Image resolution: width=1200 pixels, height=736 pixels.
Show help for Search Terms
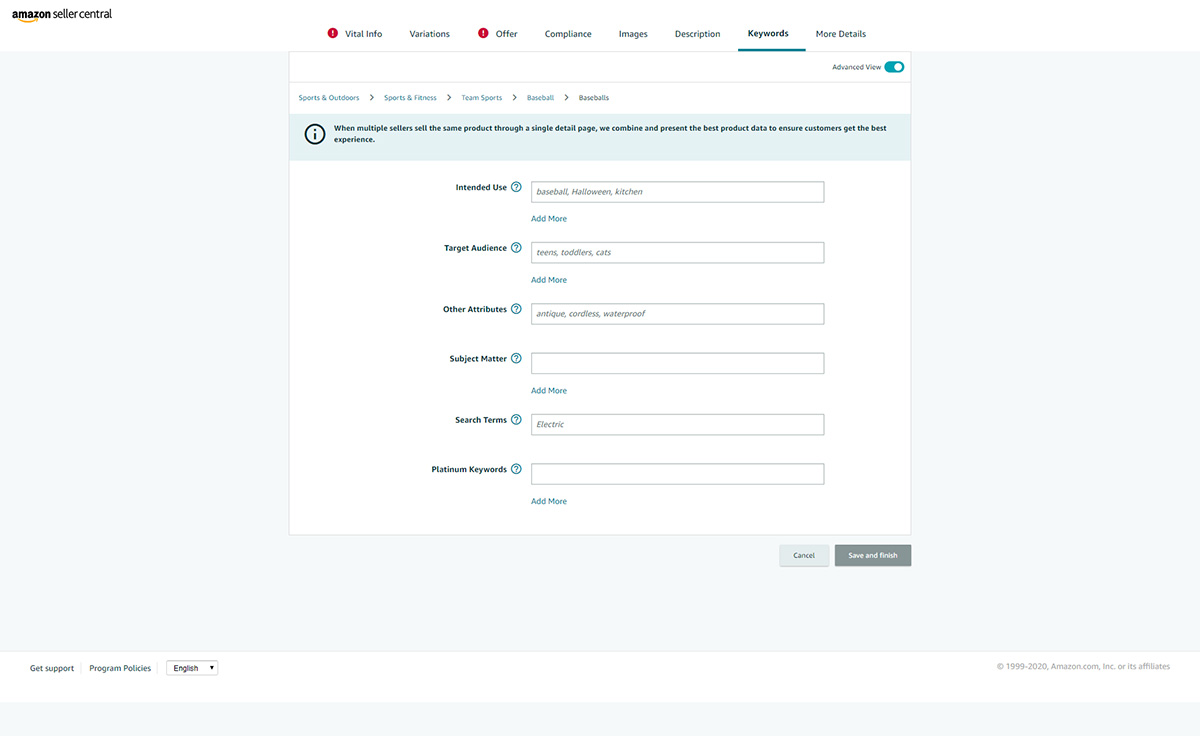(516, 420)
